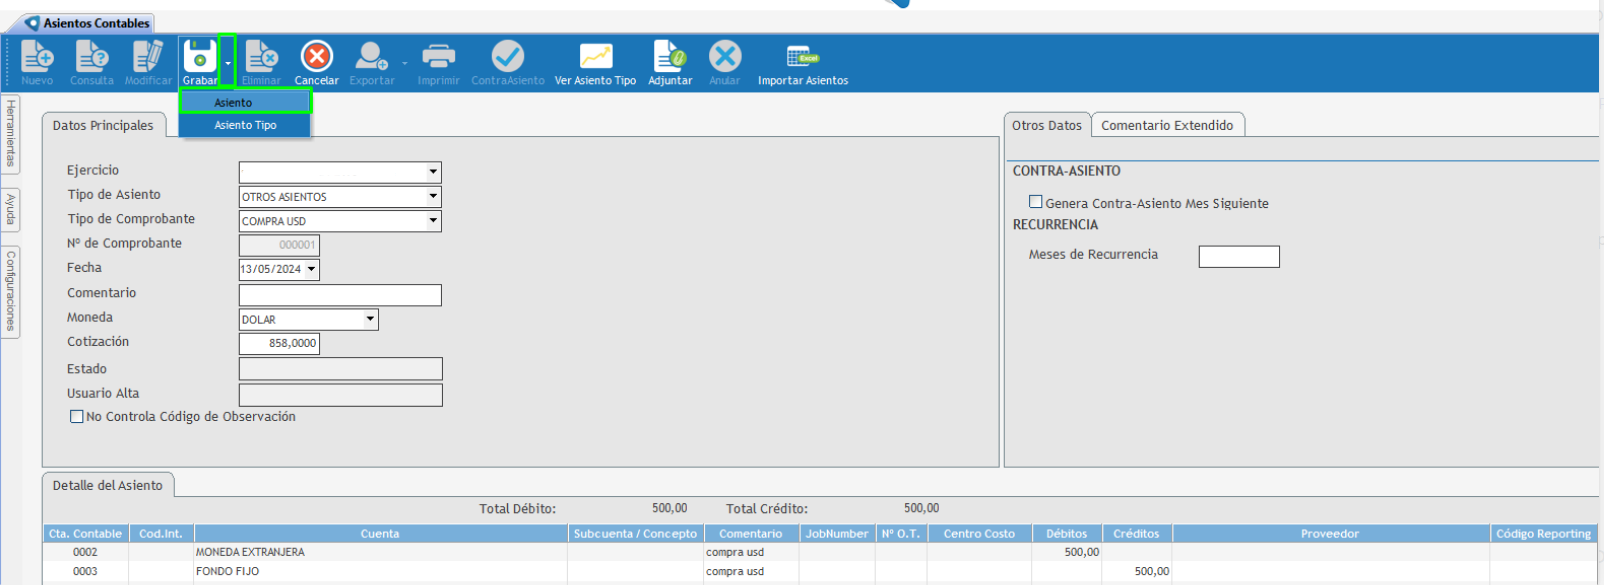Select Asiento in the Grabar menu
This screenshot has height=585, width=1604.
[x=245, y=102]
